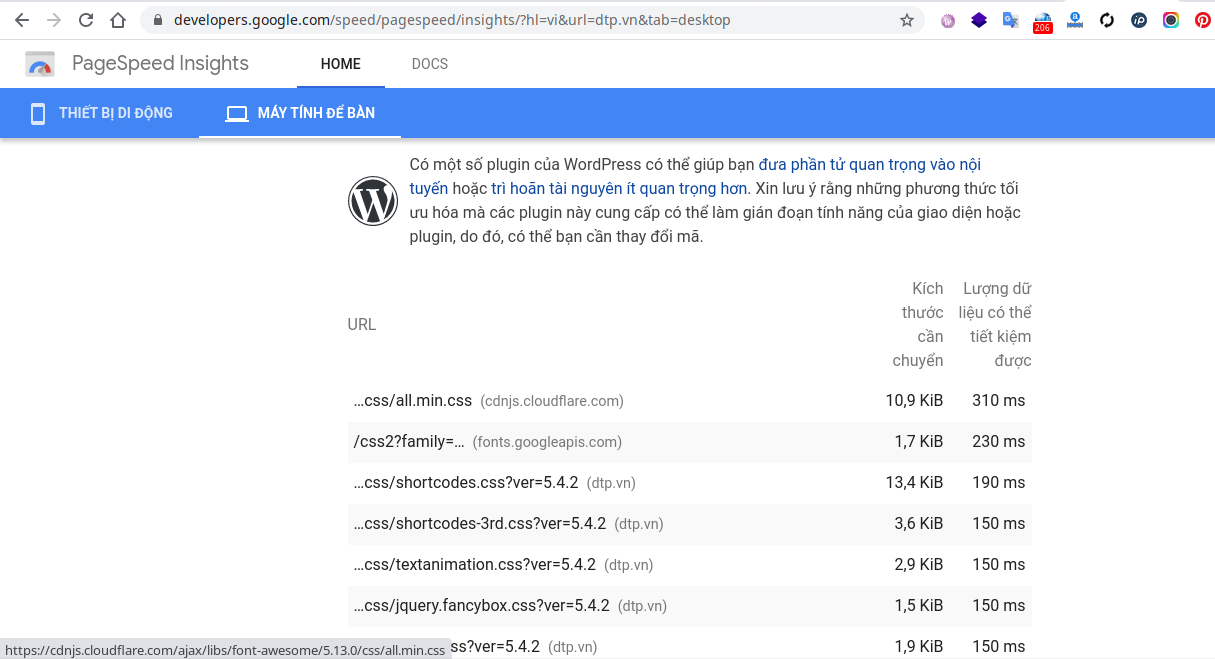Switch to the HOME tab

coord(341,64)
